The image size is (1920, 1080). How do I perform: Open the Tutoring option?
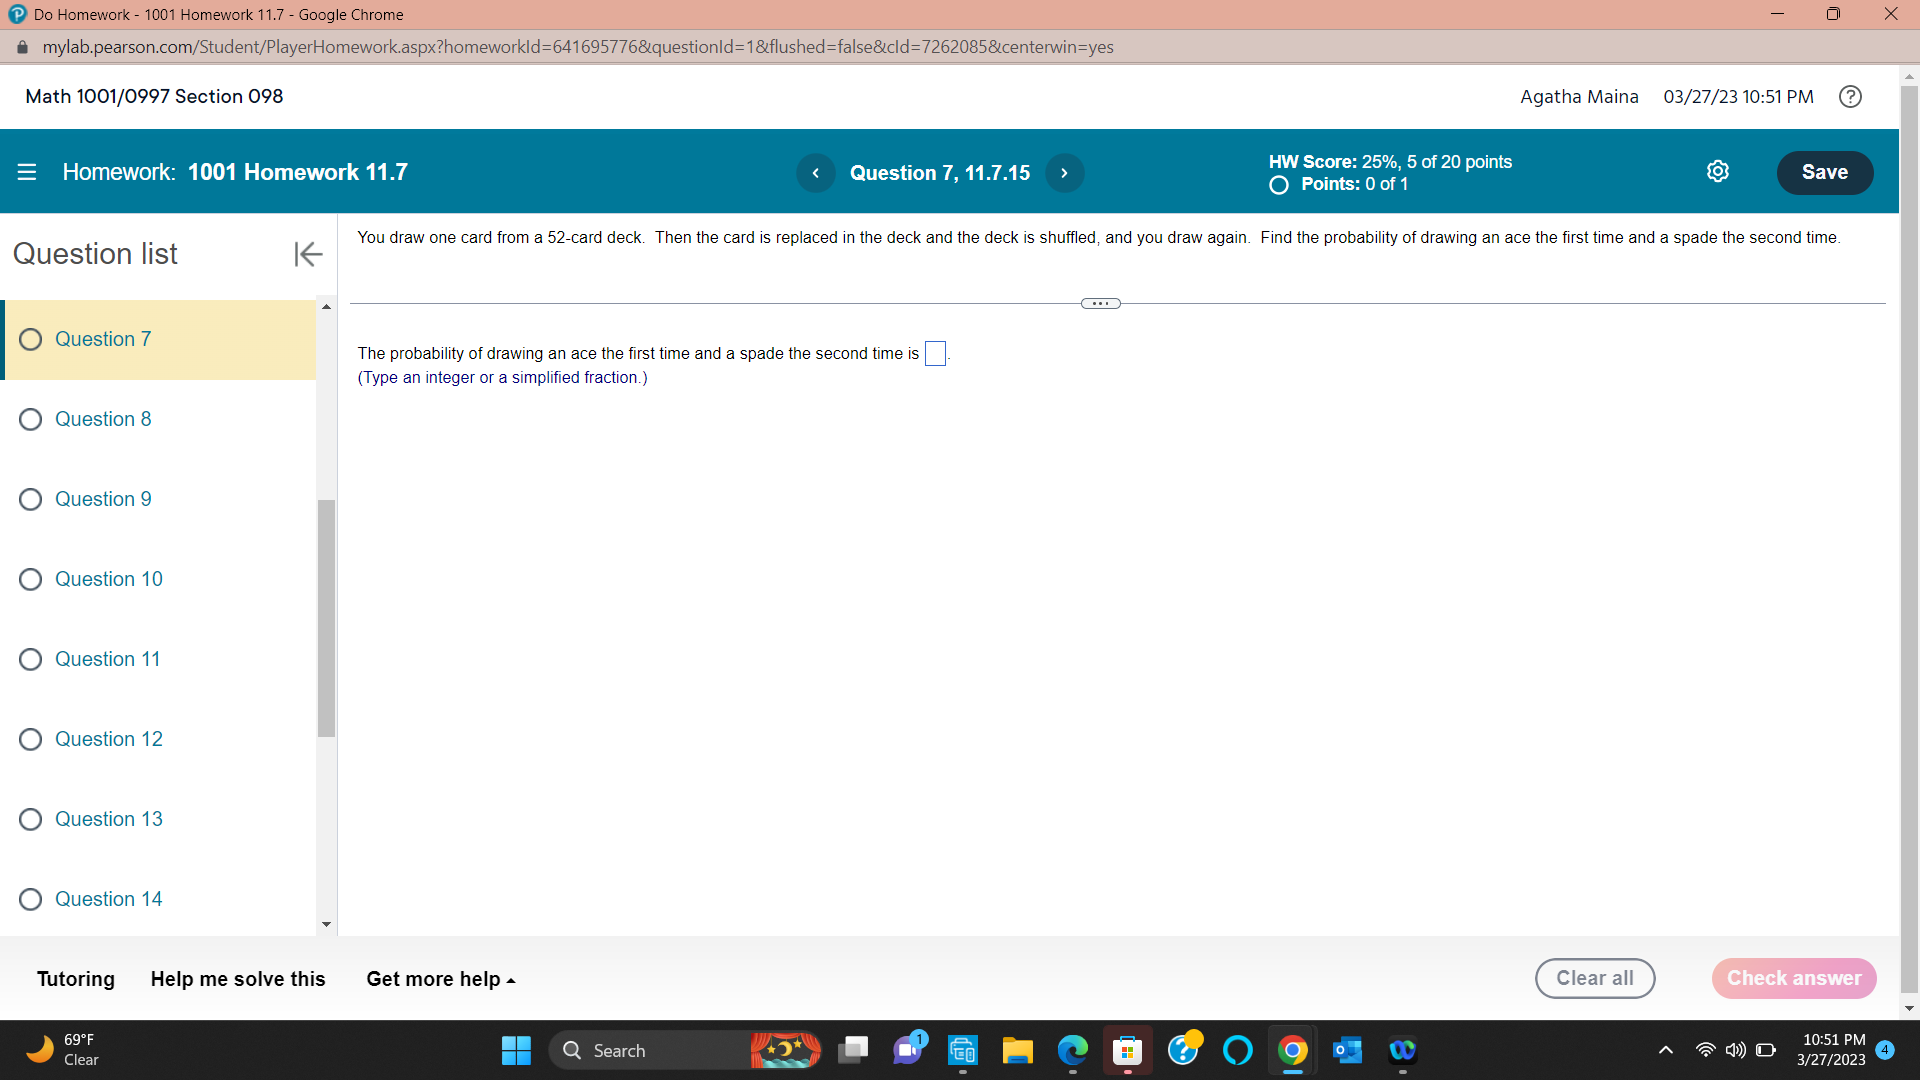tap(76, 979)
